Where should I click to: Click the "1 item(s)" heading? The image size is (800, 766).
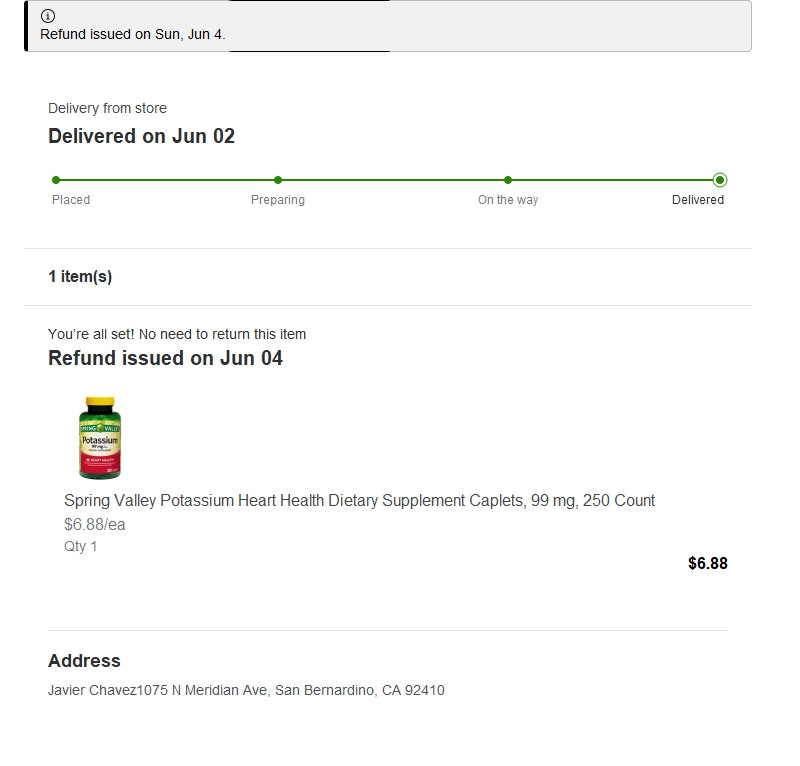[80, 277]
